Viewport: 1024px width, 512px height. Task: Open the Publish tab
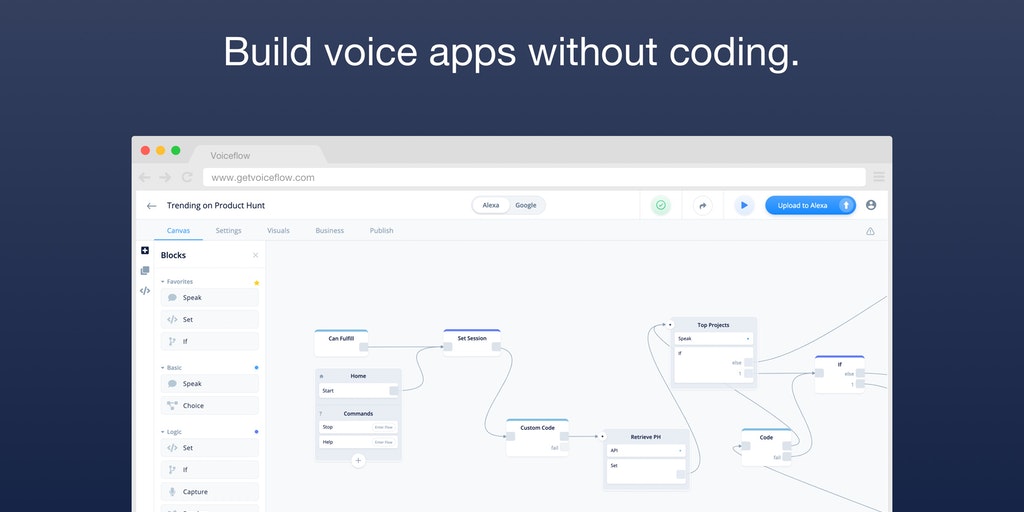[381, 231]
